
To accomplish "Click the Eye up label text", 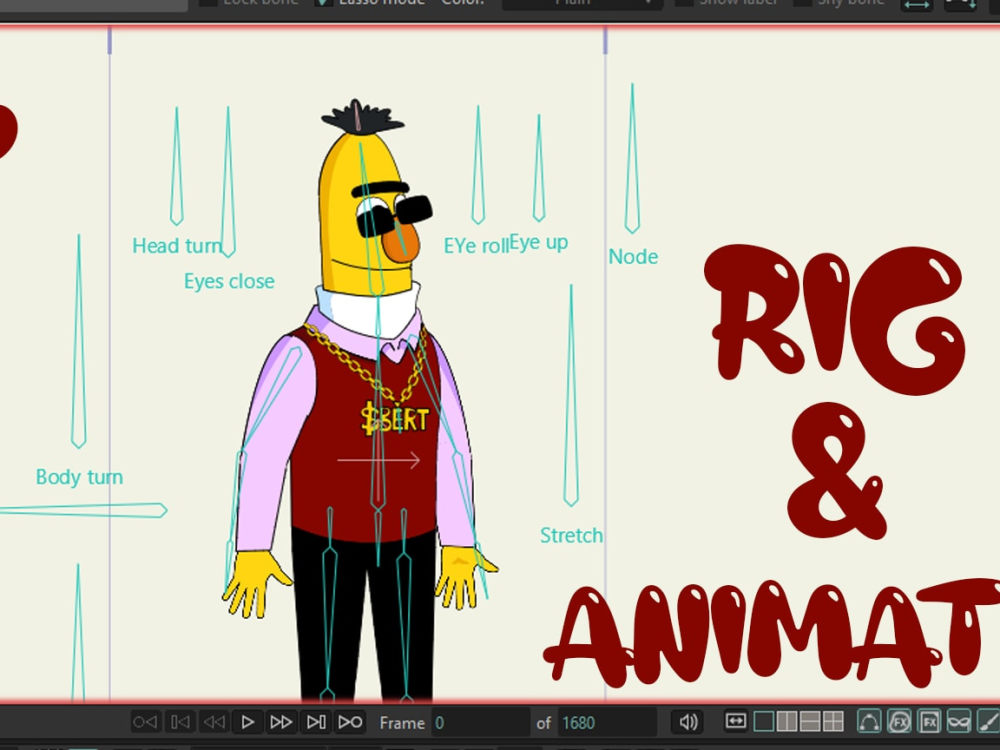I will [x=538, y=243].
